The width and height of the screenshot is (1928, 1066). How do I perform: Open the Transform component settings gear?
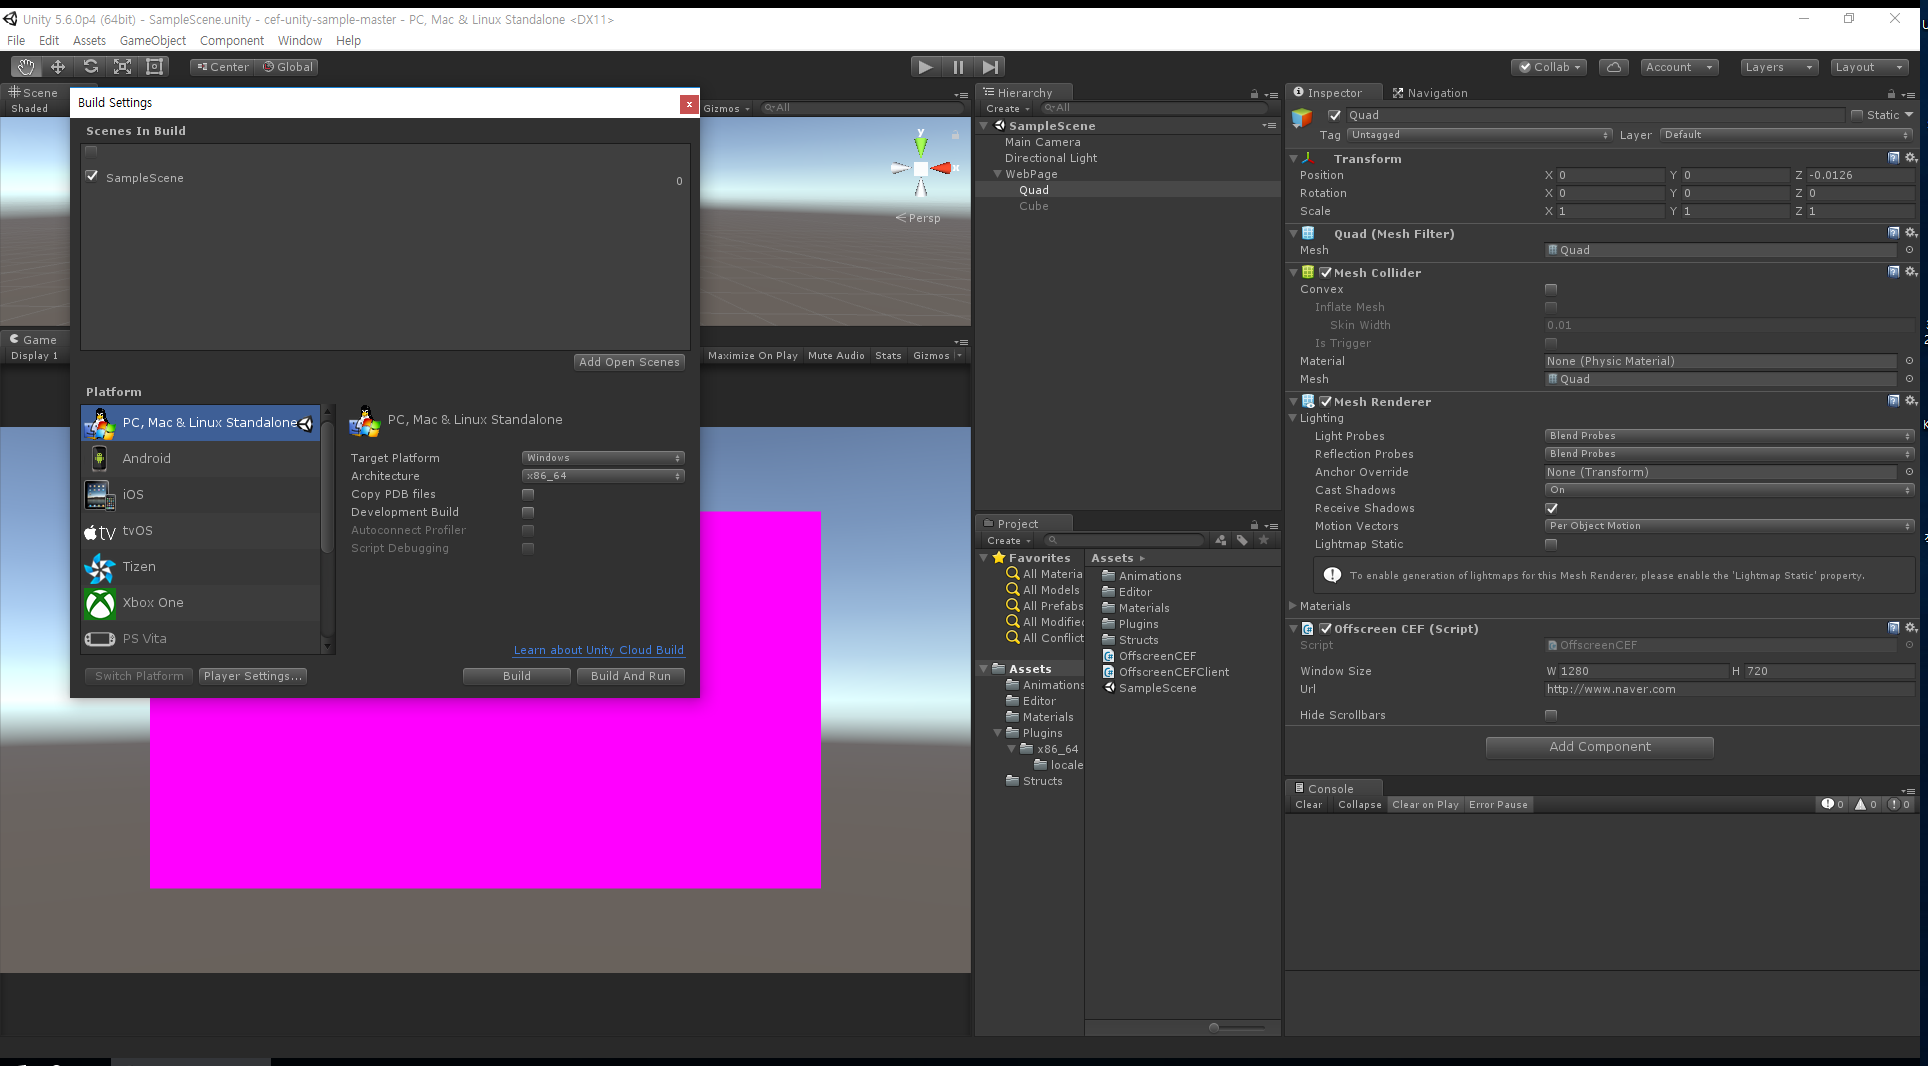click(1911, 158)
